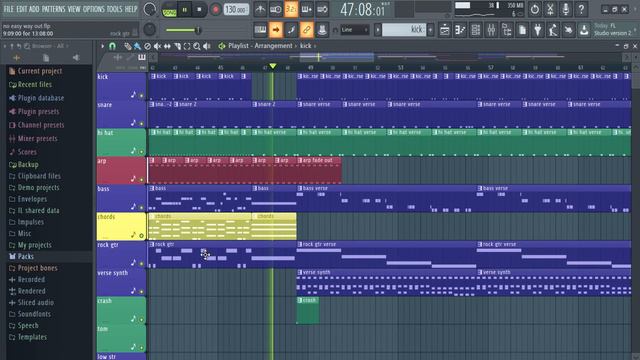Select playlist slip tool
640x360 pixels.
(x=167, y=46)
